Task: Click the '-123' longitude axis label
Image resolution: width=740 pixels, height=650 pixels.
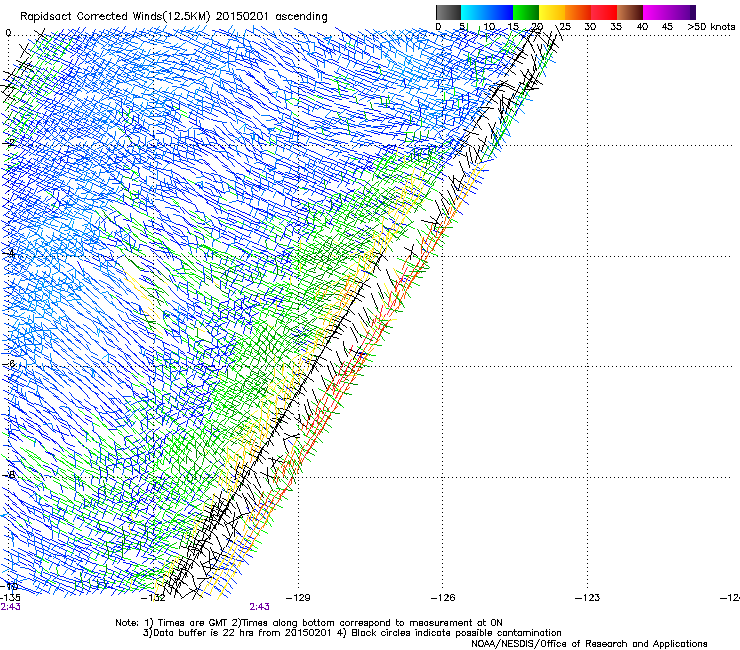Action: (588, 598)
